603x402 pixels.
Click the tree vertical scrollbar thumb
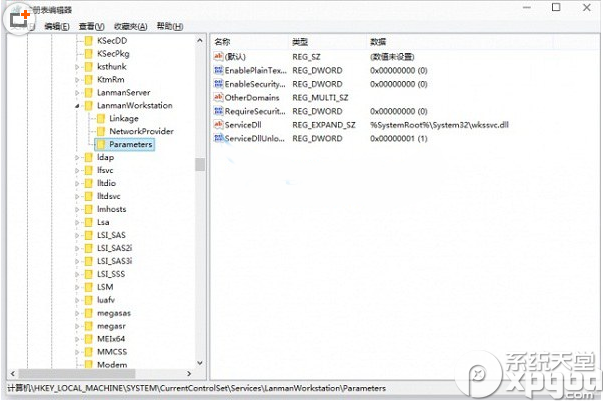(x=200, y=164)
